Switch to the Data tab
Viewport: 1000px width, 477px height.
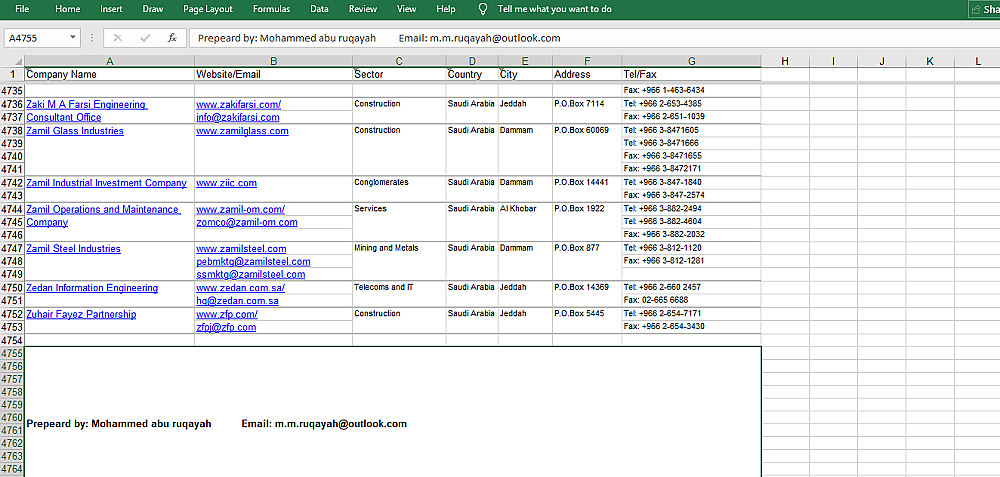coord(320,9)
